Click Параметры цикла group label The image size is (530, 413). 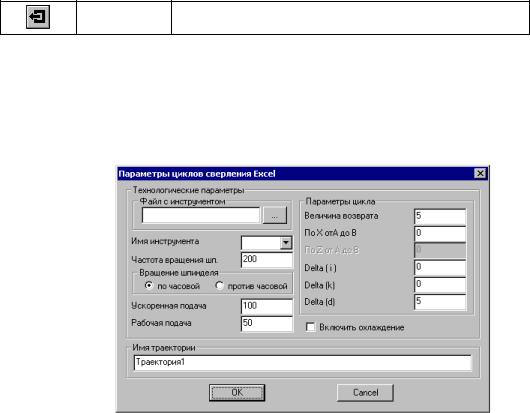pyautogui.click(x=340, y=201)
